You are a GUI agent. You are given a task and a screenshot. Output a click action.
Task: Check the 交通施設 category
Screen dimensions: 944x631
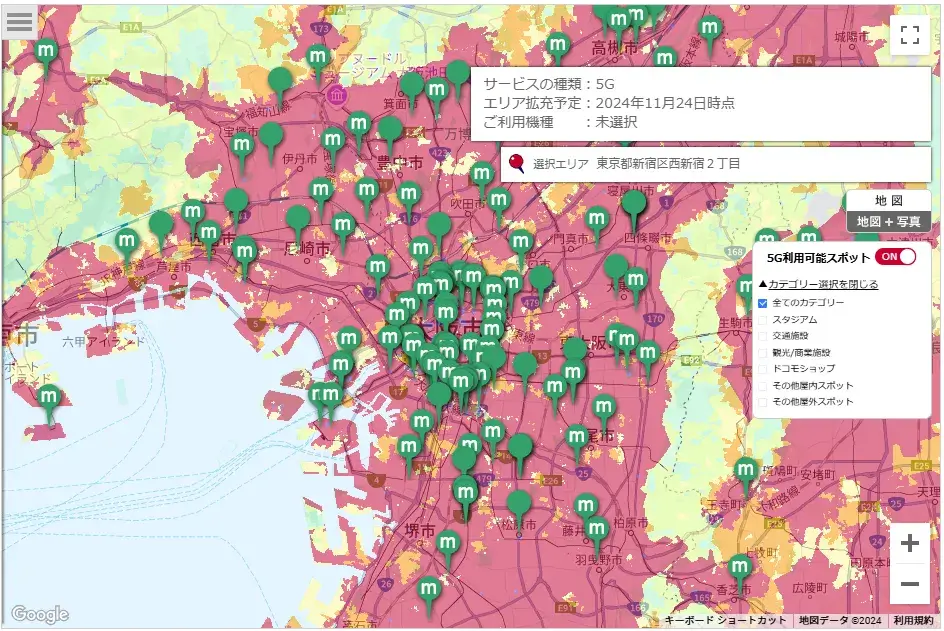763,336
